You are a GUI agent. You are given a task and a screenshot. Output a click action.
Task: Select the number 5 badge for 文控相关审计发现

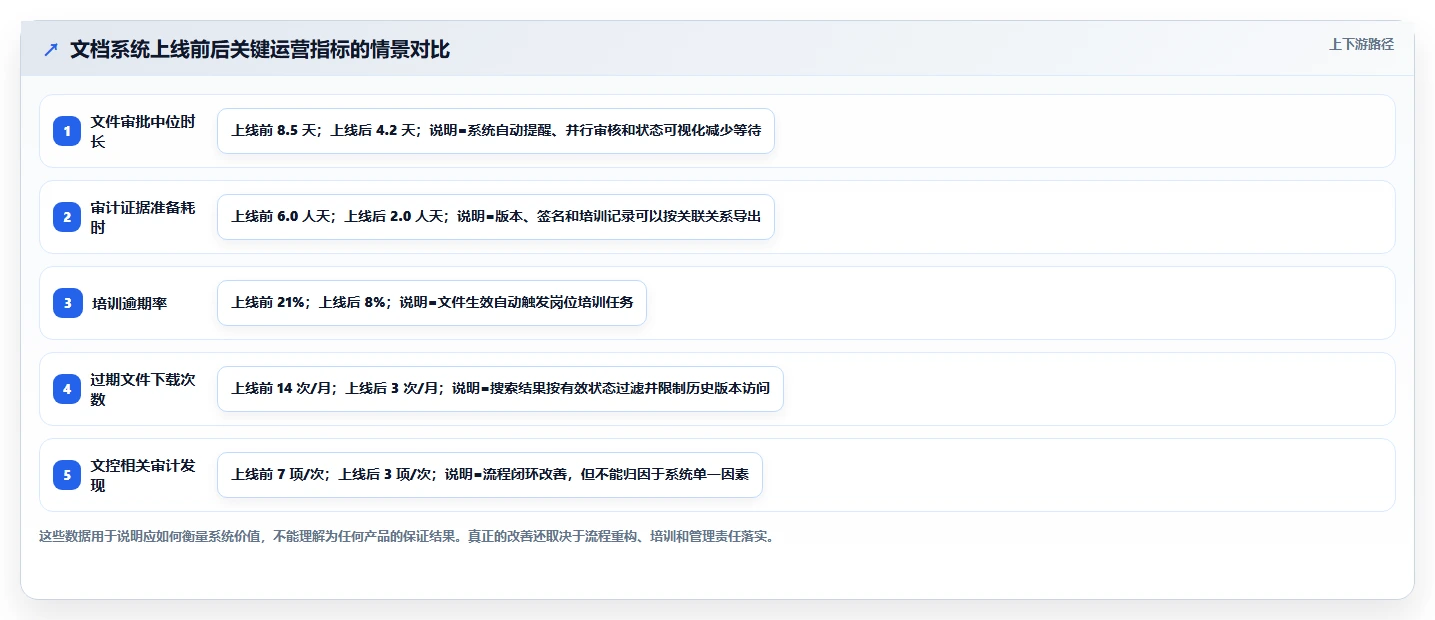[67, 475]
